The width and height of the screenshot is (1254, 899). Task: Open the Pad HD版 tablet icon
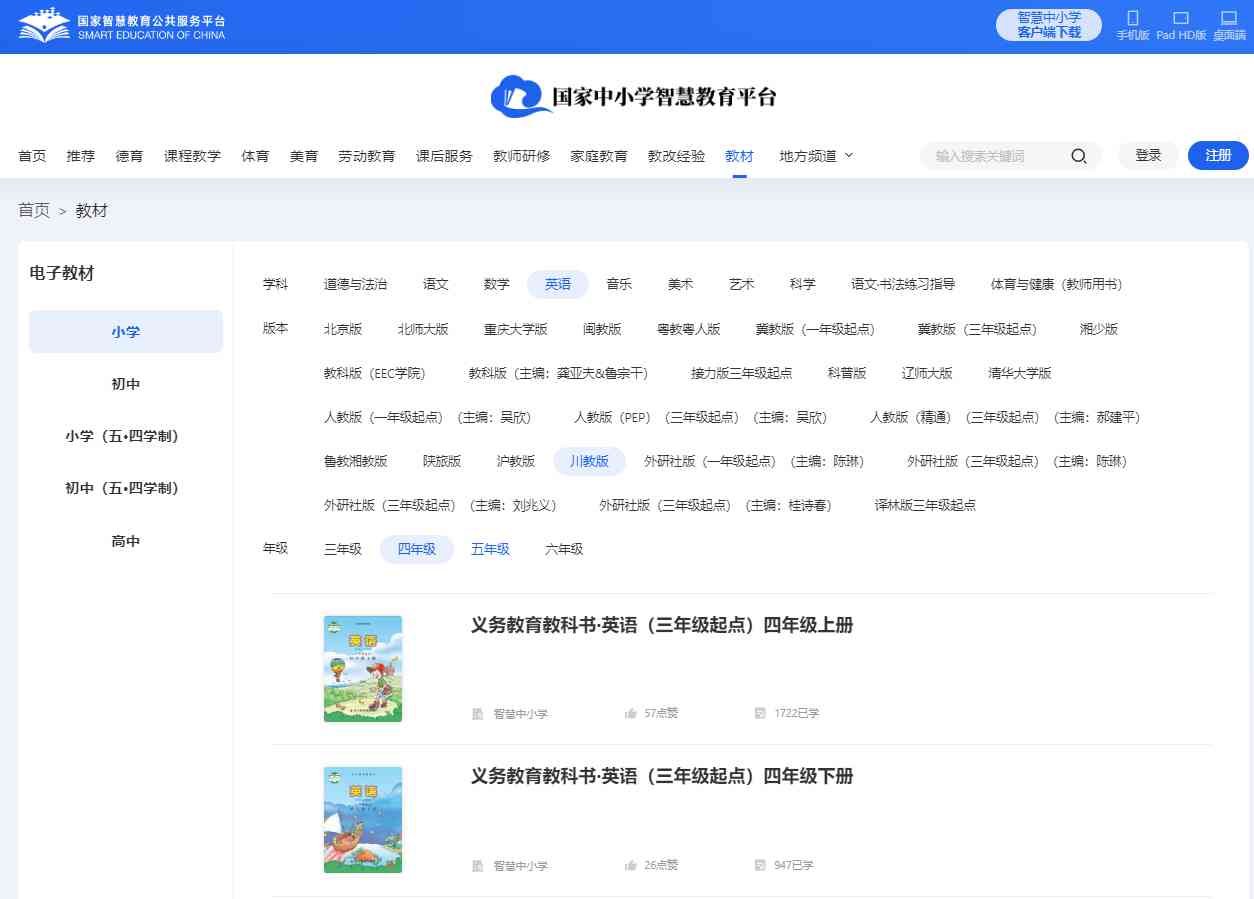click(1180, 18)
